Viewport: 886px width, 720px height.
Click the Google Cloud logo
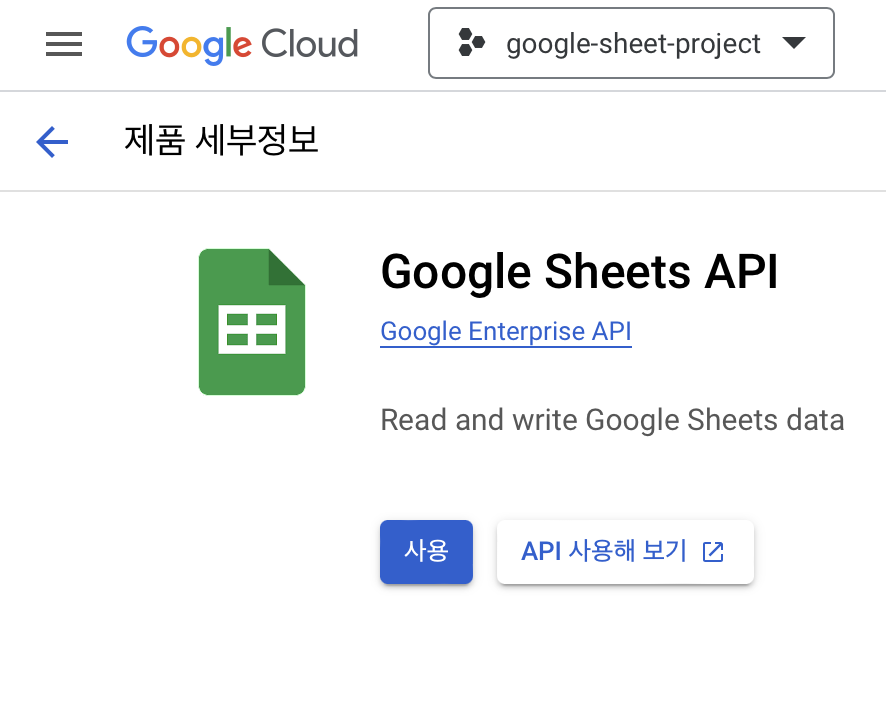[242, 44]
